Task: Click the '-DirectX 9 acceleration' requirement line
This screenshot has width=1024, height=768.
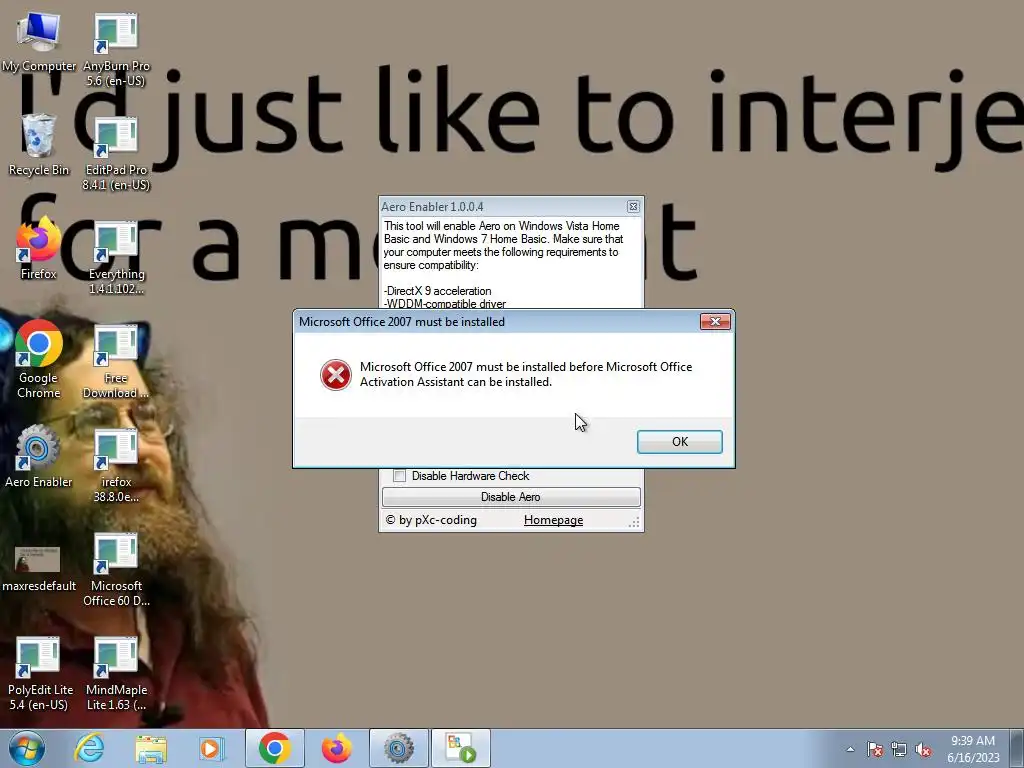Action: click(x=438, y=291)
